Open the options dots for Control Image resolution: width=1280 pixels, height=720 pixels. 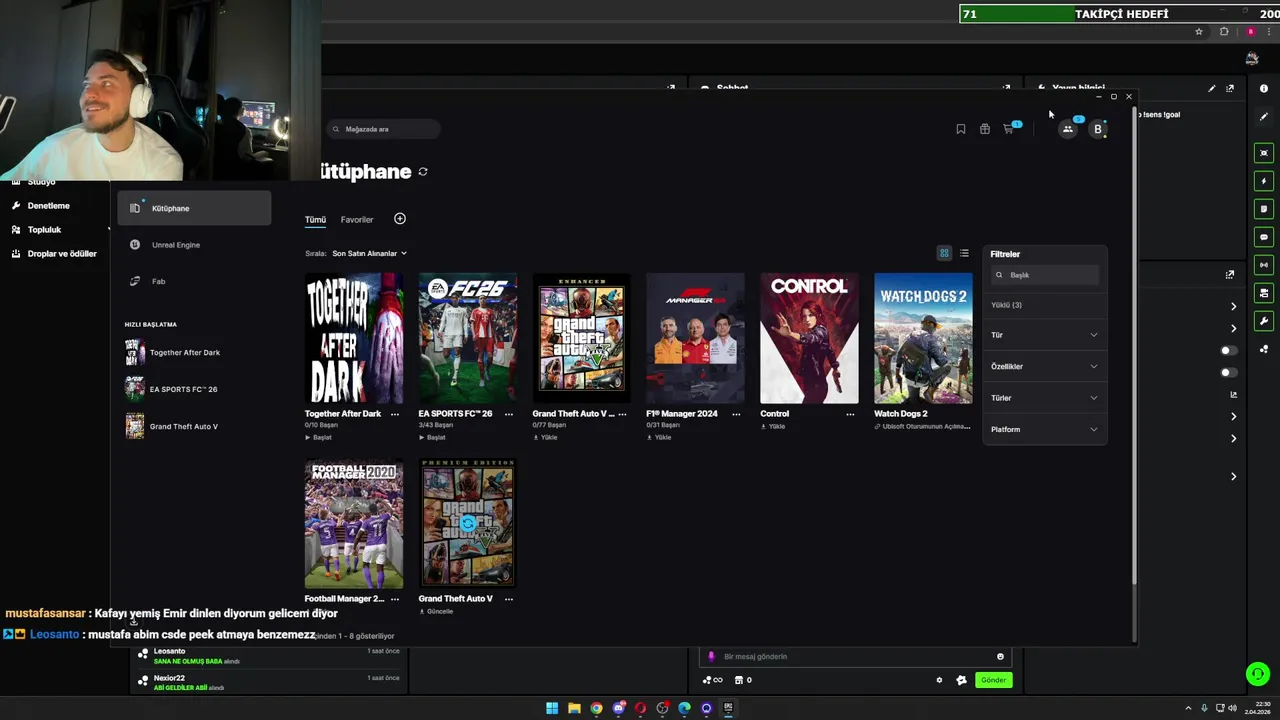point(850,414)
